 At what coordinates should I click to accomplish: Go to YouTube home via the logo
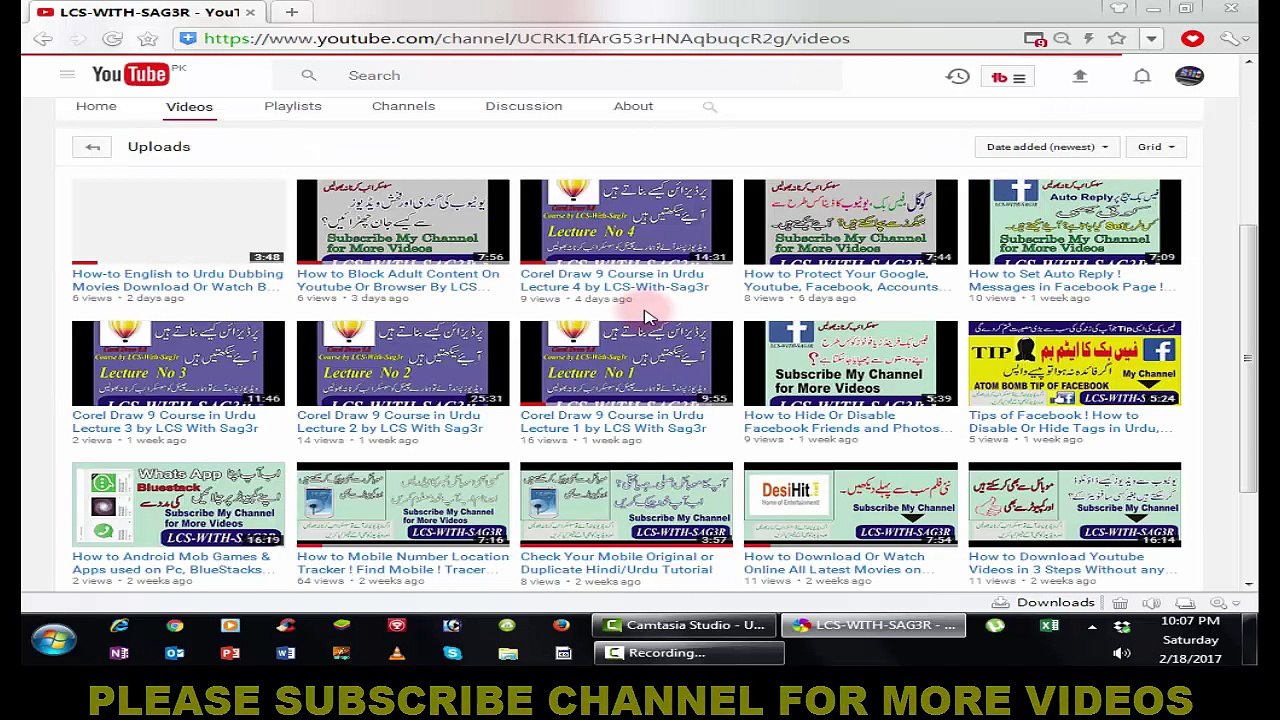coord(131,74)
